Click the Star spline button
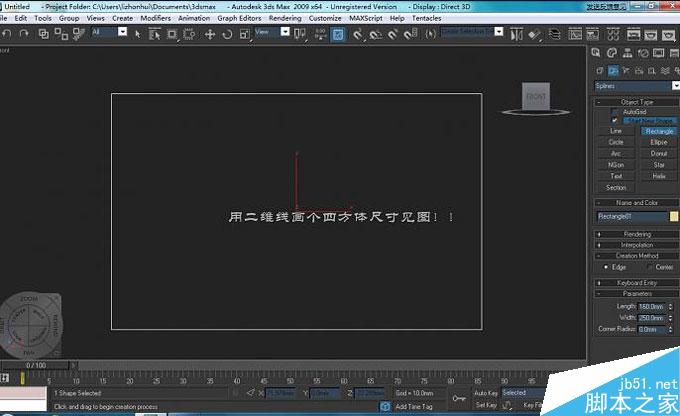The height and width of the screenshot is (416, 680). [x=659, y=165]
